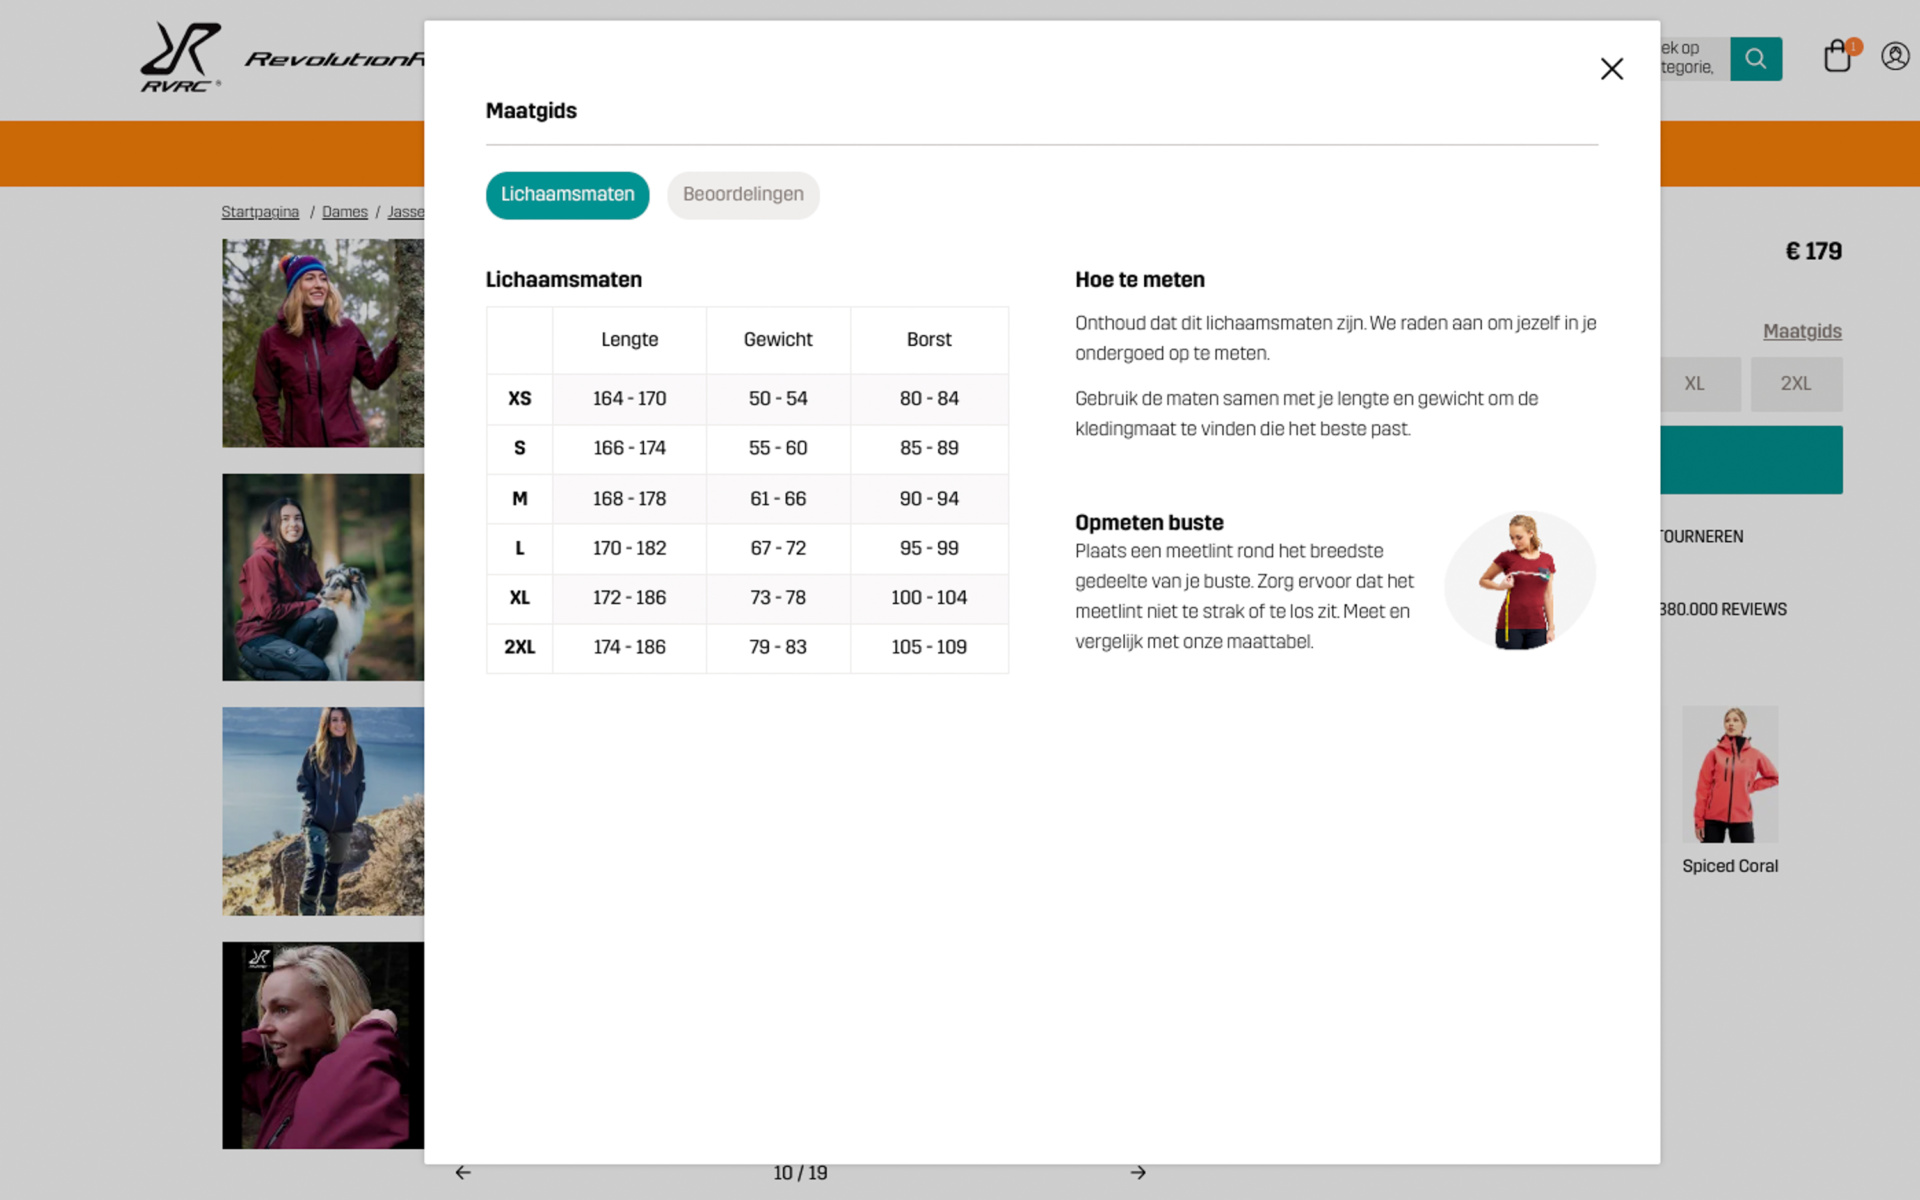
Task: Switch to the Lichaamsmaten tab
Action: (567, 195)
